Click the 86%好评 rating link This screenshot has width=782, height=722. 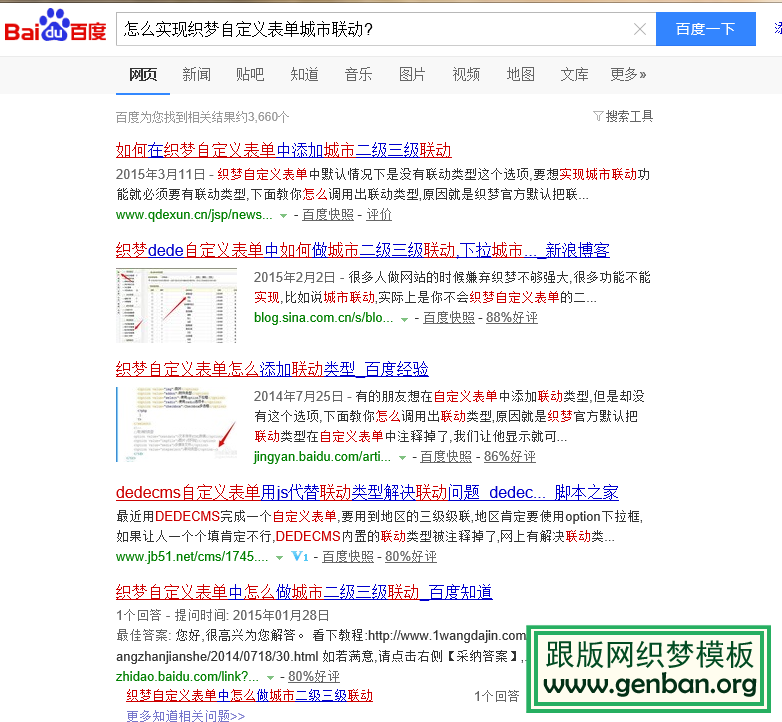(x=510, y=456)
